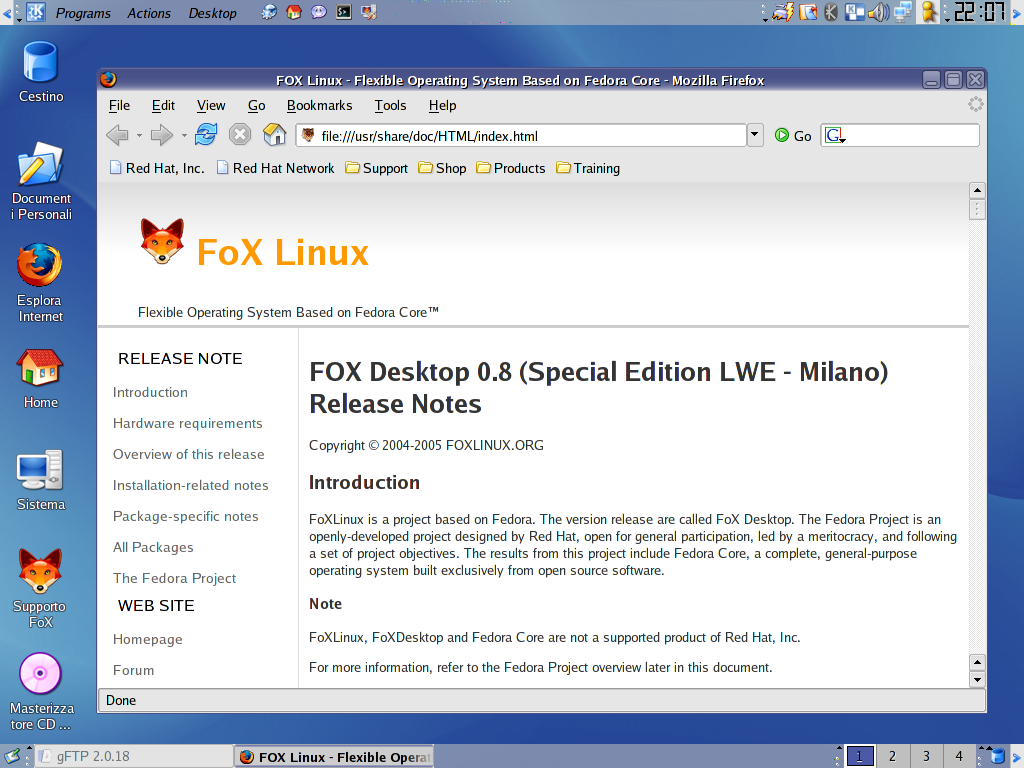Screen dimensions: 1024x768
Task: Open the Shop bookmarks folder
Action: [x=442, y=168]
